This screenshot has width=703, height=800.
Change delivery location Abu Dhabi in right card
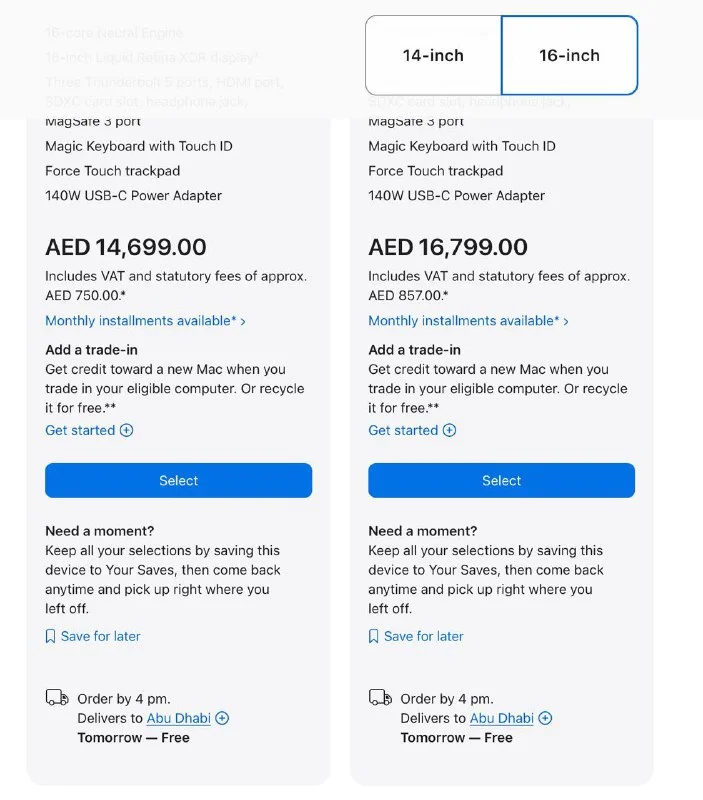[501, 718]
